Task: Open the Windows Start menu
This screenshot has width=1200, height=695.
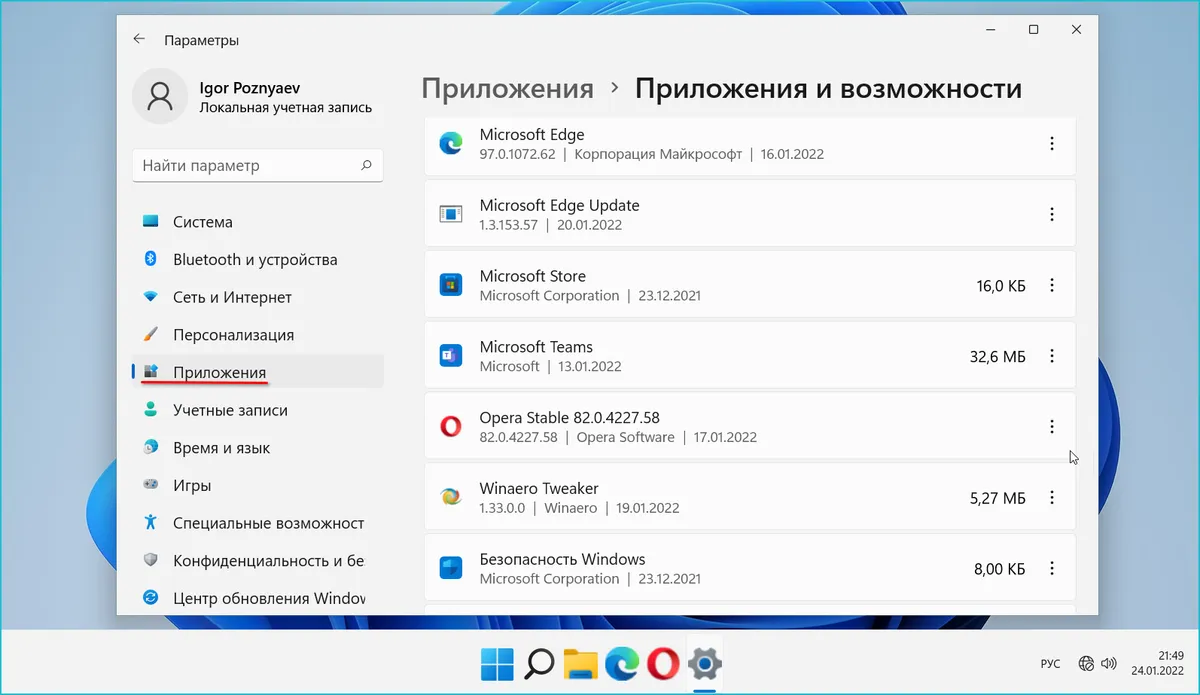Action: 497,663
